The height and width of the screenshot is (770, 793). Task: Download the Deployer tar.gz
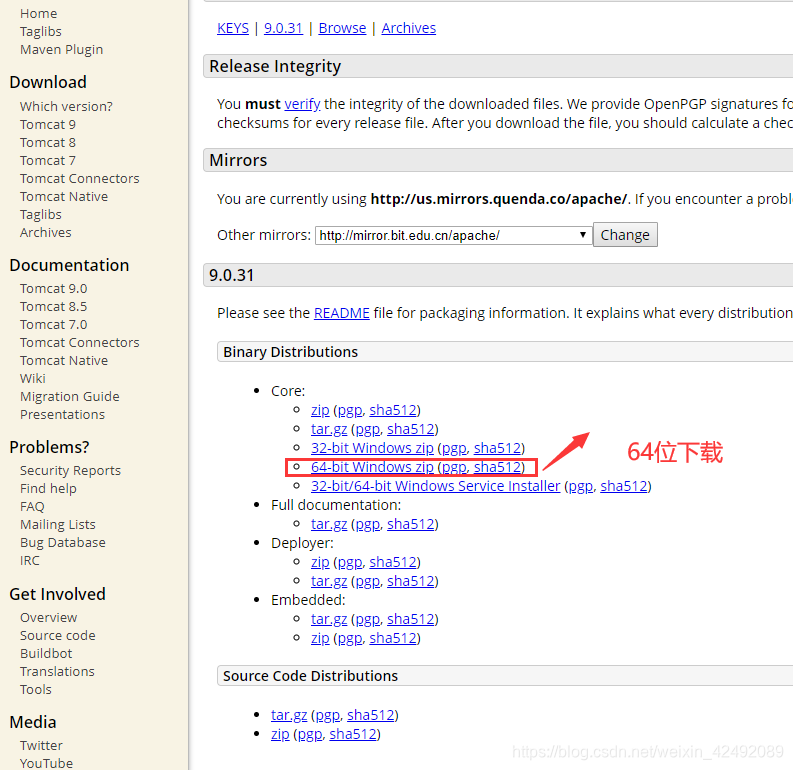tap(329, 581)
